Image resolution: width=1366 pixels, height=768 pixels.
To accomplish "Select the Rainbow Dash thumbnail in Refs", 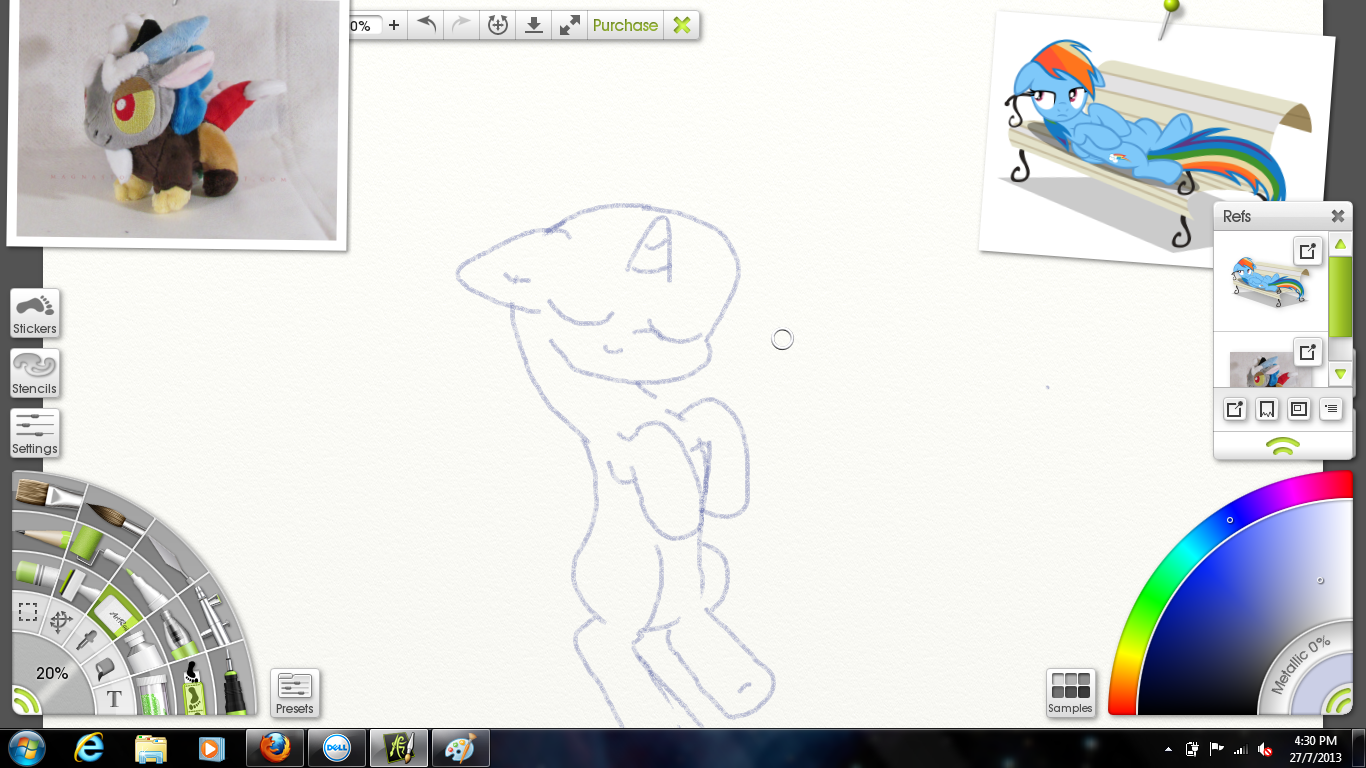I will coord(1271,282).
